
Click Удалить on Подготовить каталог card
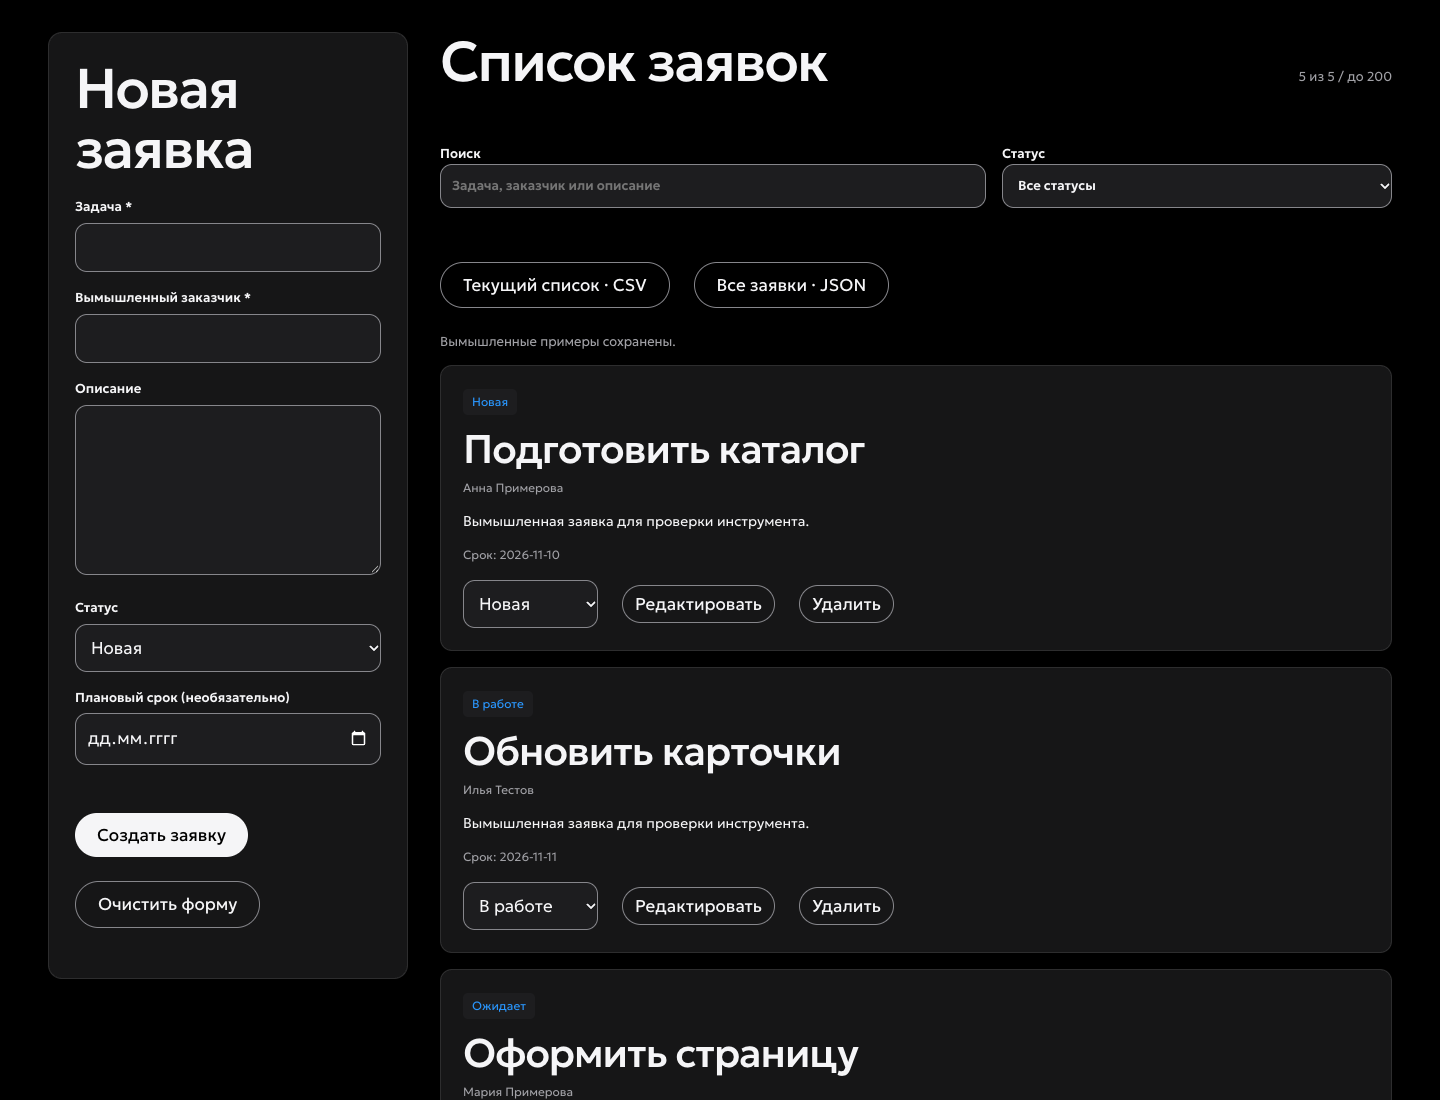click(846, 604)
